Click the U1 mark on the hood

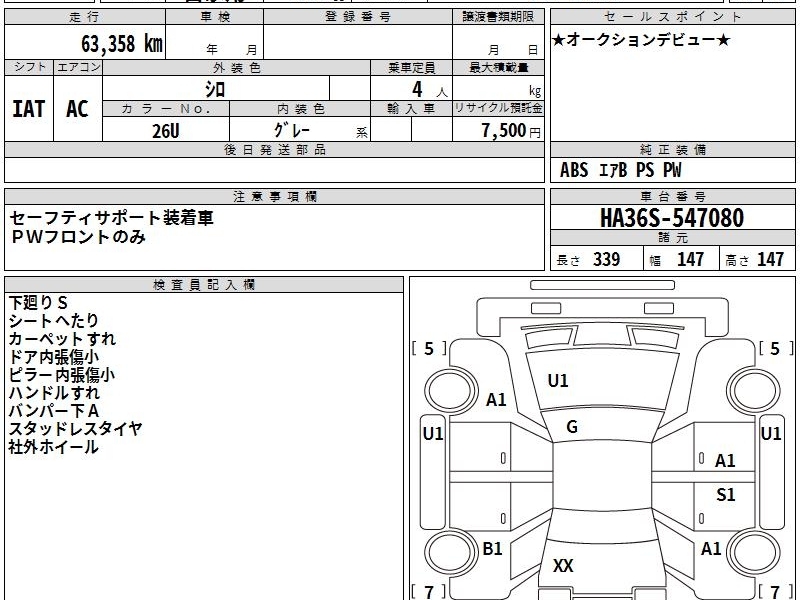click(x=558, y=381)
